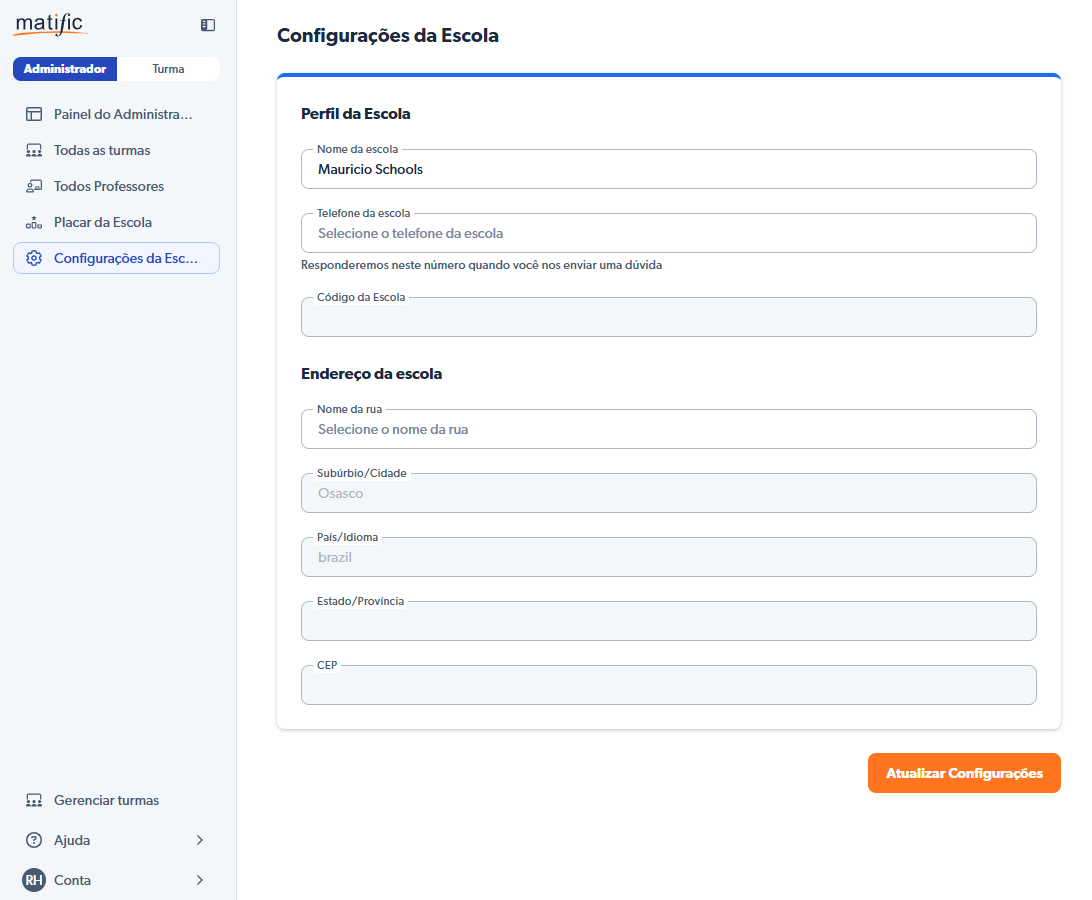The image size is (1092, 900).
Task: Click the Telefone da escola field
Action: coord(668,234)
